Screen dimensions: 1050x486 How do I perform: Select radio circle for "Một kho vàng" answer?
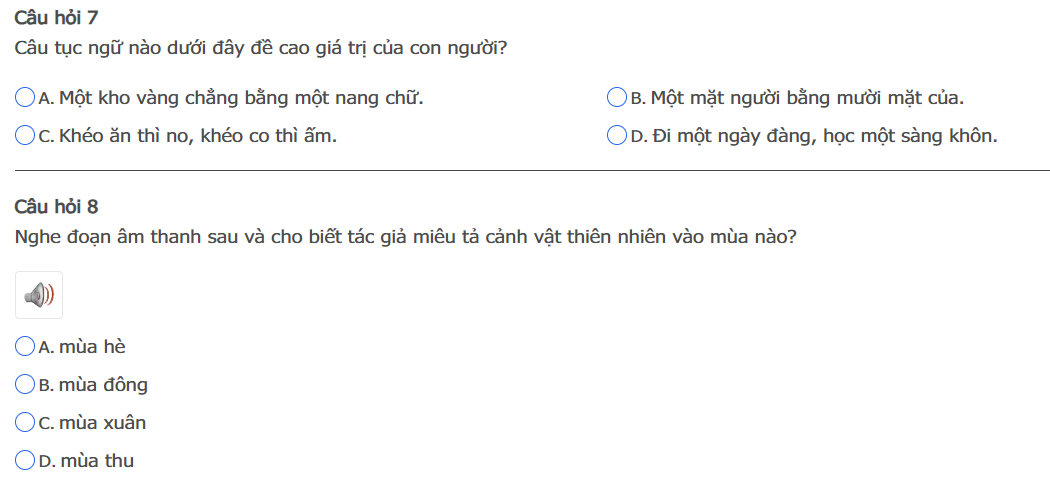click(26, 98)
